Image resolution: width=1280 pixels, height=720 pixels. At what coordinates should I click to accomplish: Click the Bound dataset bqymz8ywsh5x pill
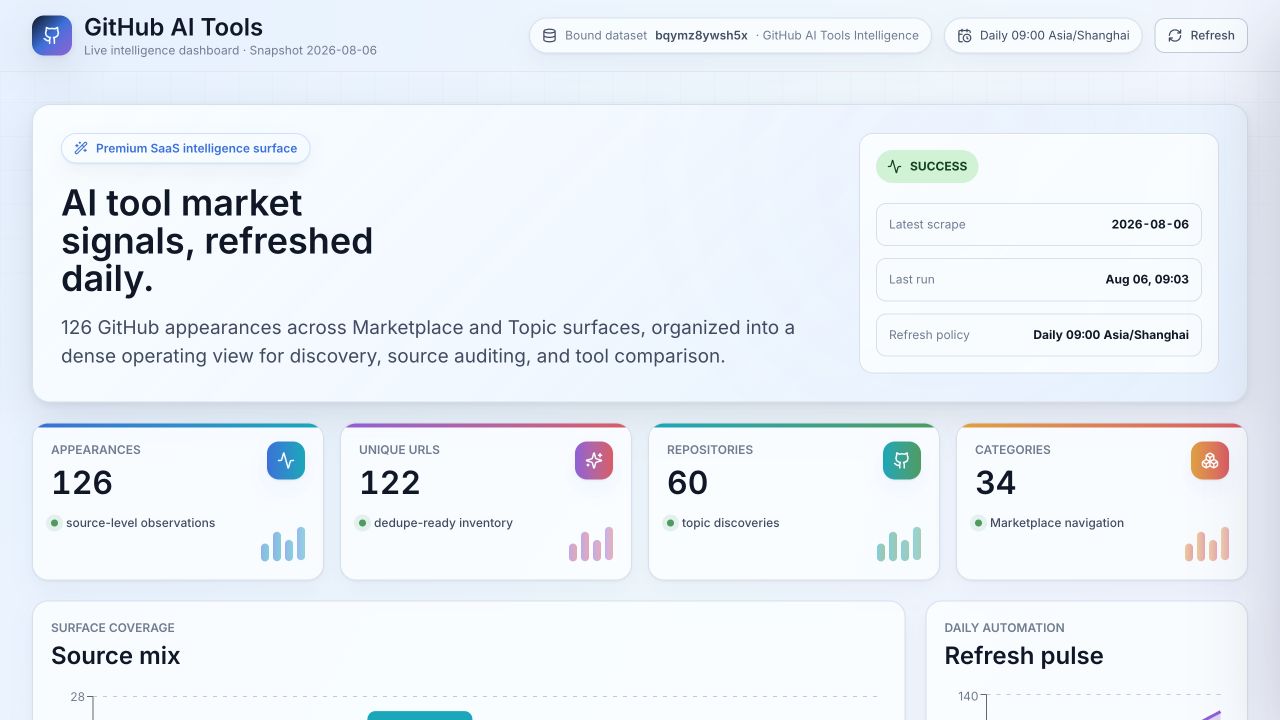pyautogui.click(x=730, y=36)
